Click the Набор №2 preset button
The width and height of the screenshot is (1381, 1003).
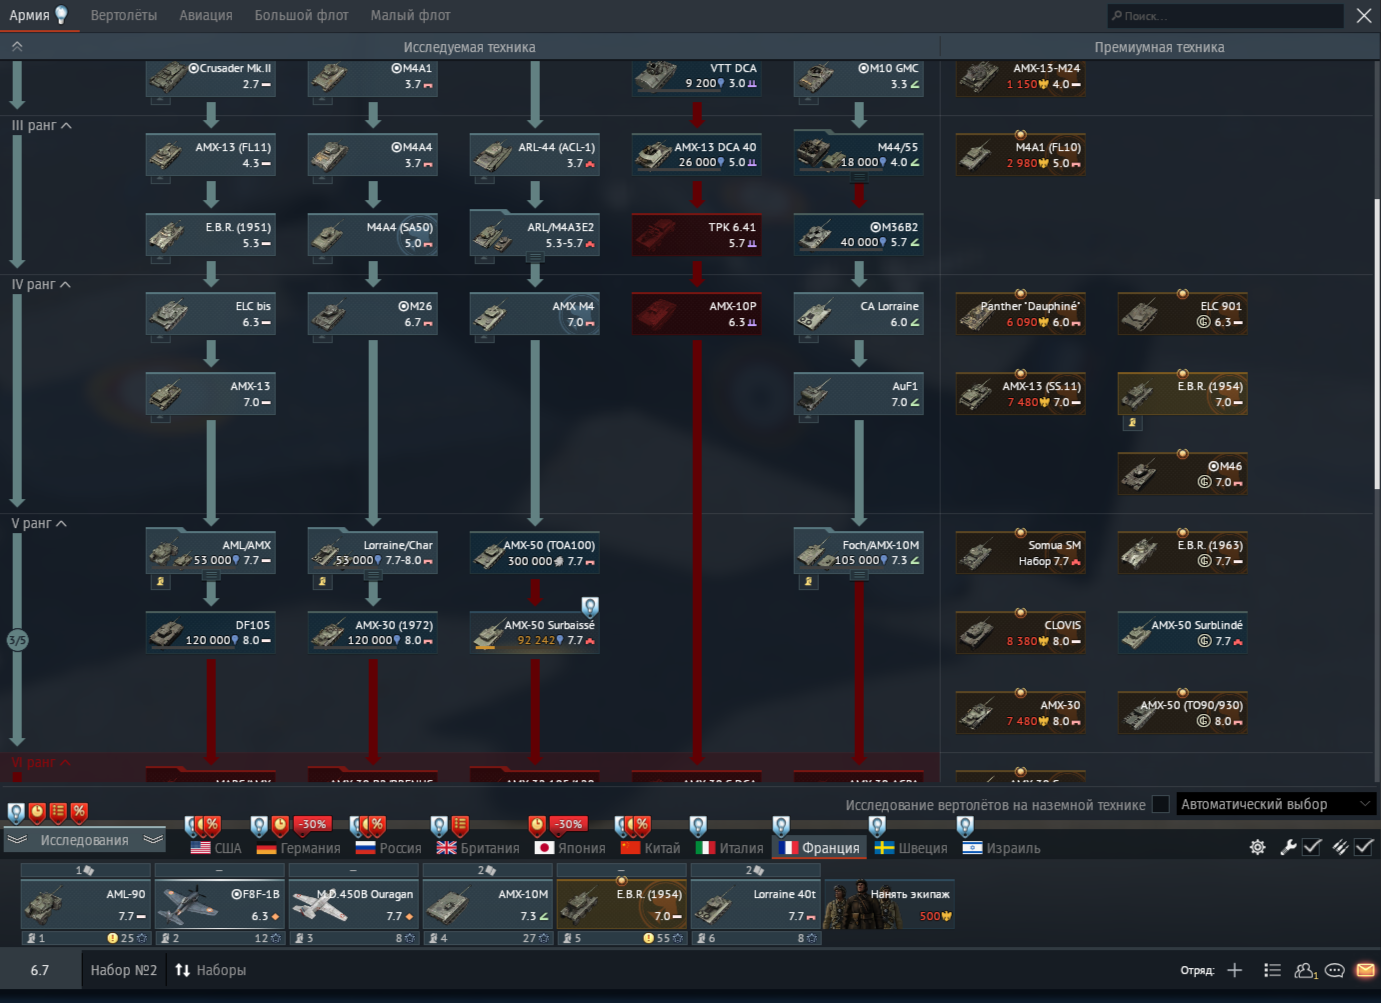pyautogui.click(x=124, y=970)
